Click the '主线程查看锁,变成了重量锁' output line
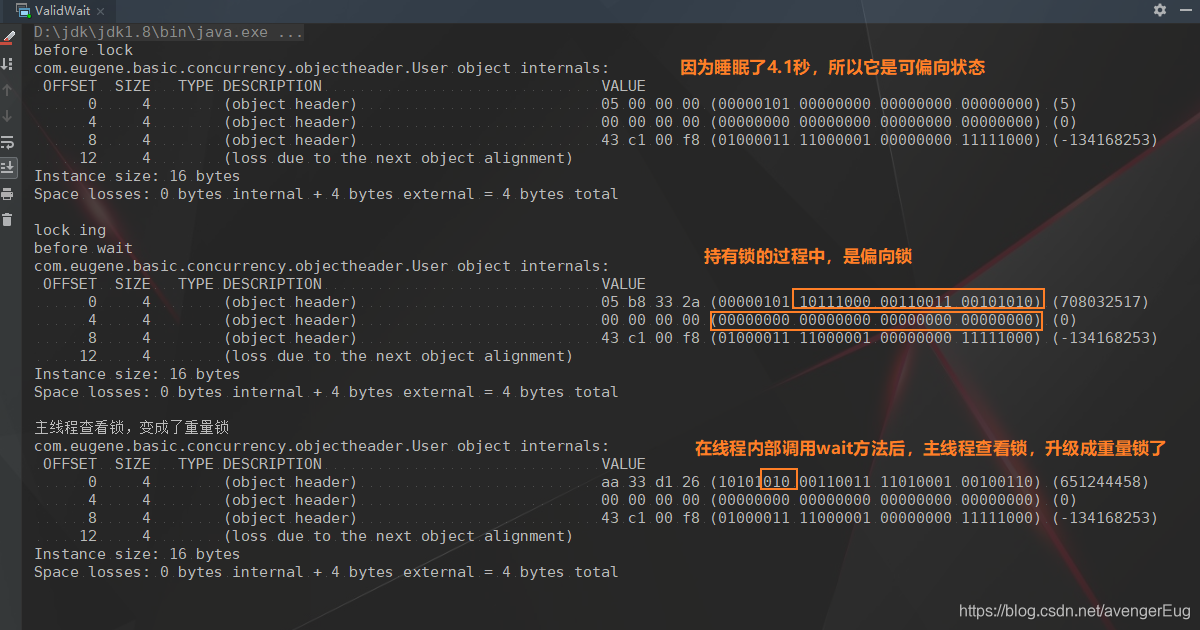 (x=133, y=428)
